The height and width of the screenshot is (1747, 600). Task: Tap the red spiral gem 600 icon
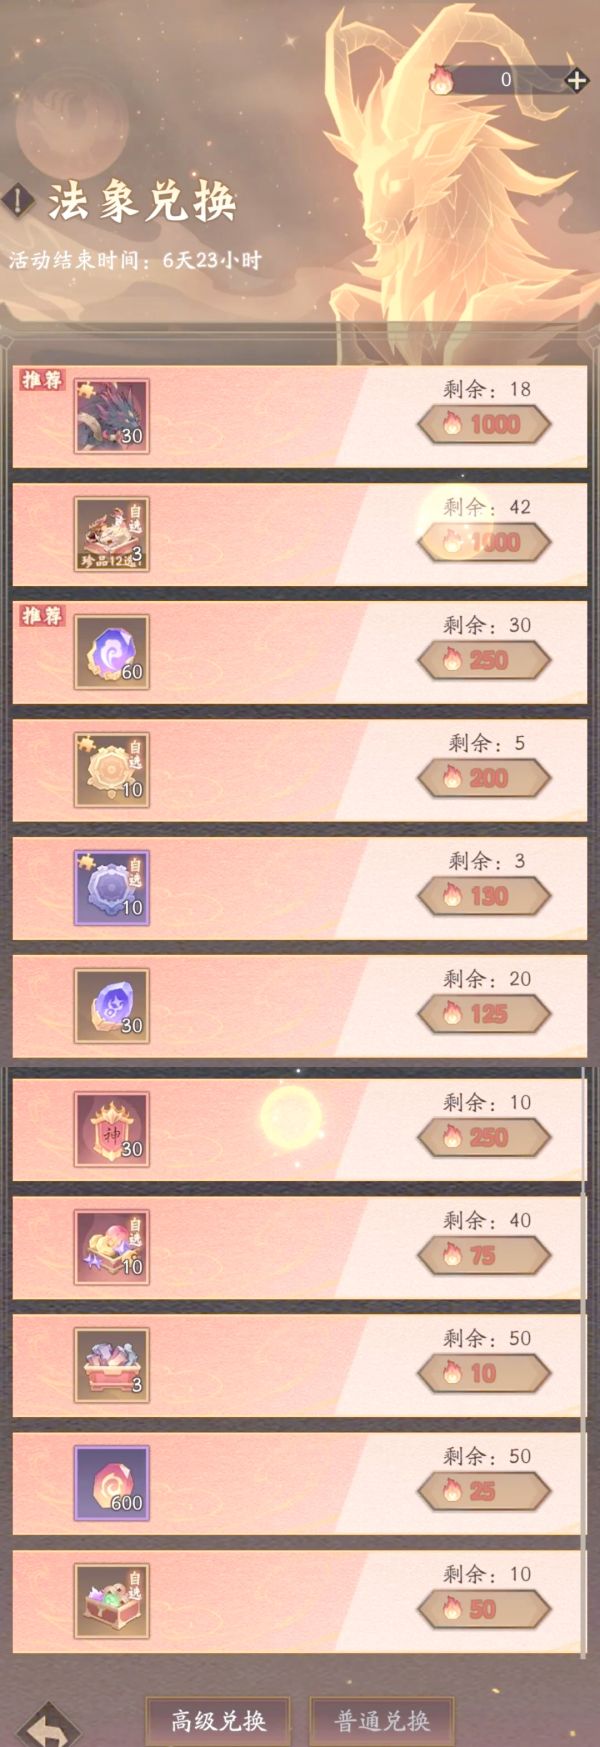point(112,1483)
